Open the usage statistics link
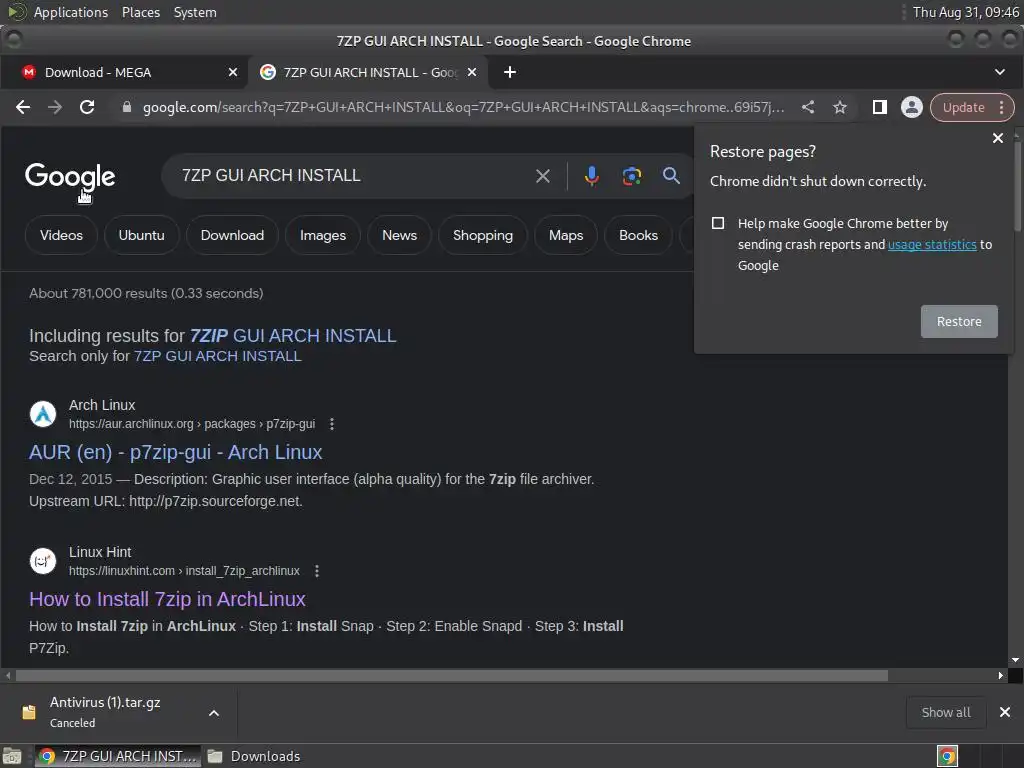Image resolution: width=1024 pixels, height=768 pixels. [x=932, y=244]
